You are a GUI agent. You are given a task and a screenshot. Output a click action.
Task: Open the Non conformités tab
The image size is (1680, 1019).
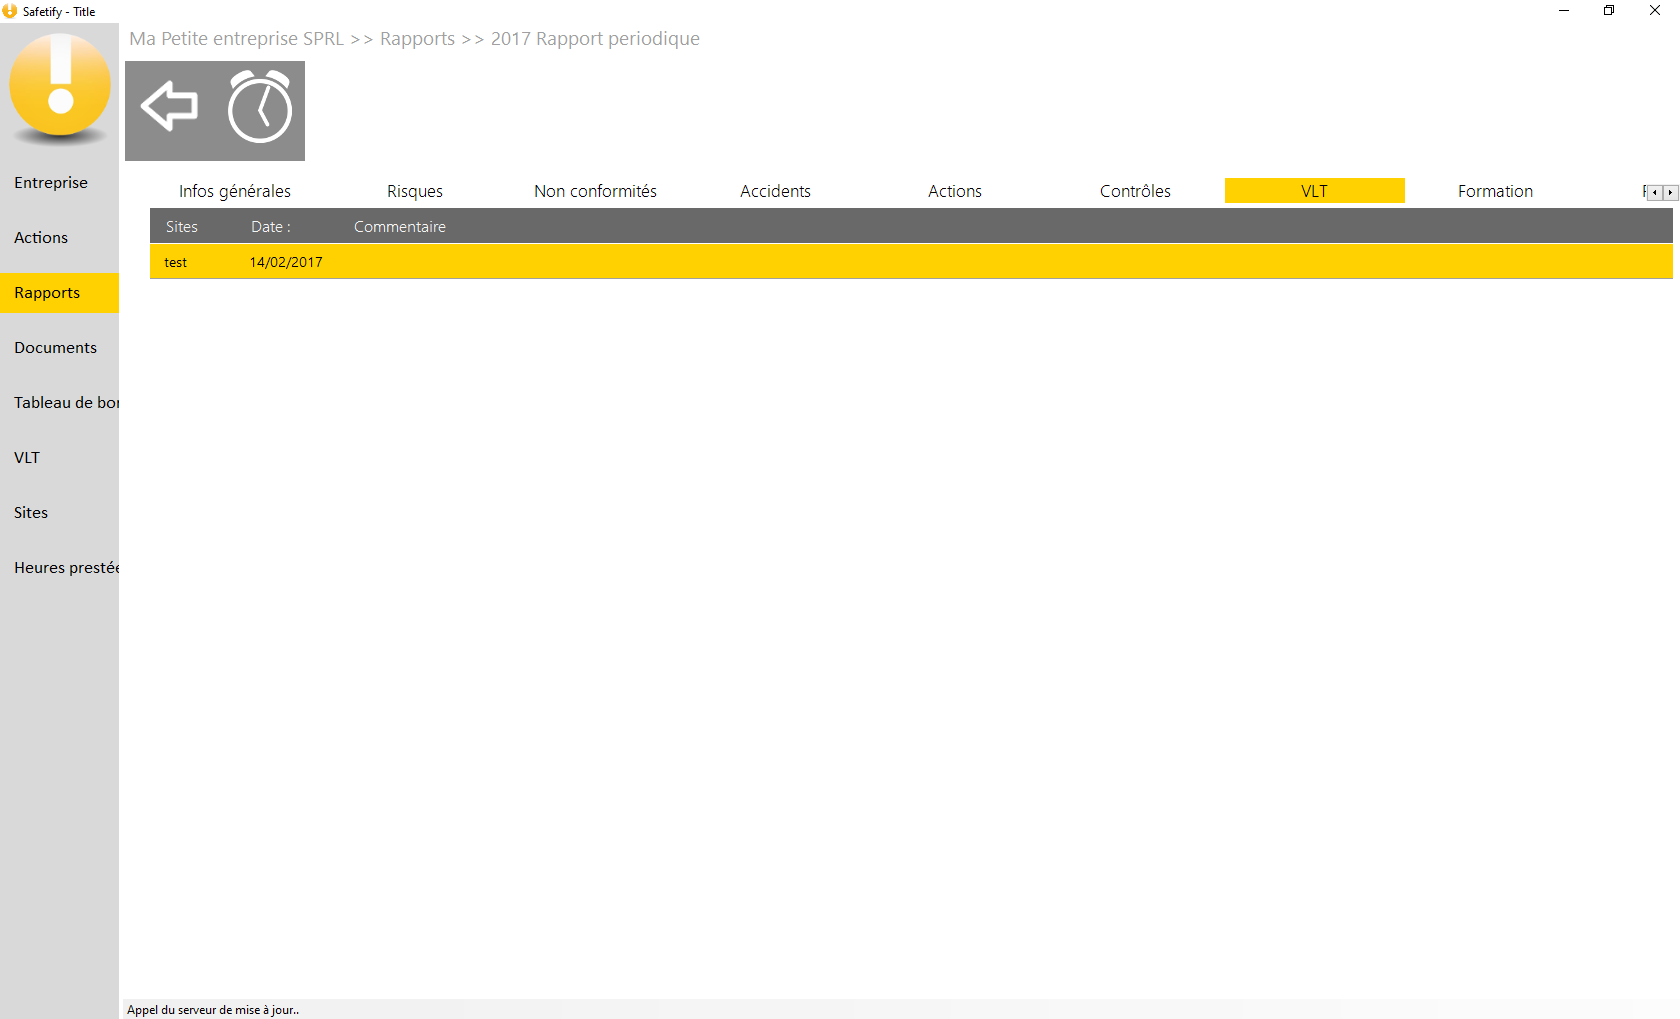click(x=595, y=191)
